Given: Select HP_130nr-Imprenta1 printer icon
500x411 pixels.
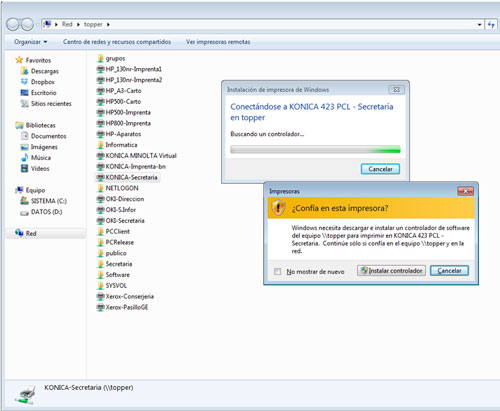Looking at the screenshot, I should tap(100, 69).
